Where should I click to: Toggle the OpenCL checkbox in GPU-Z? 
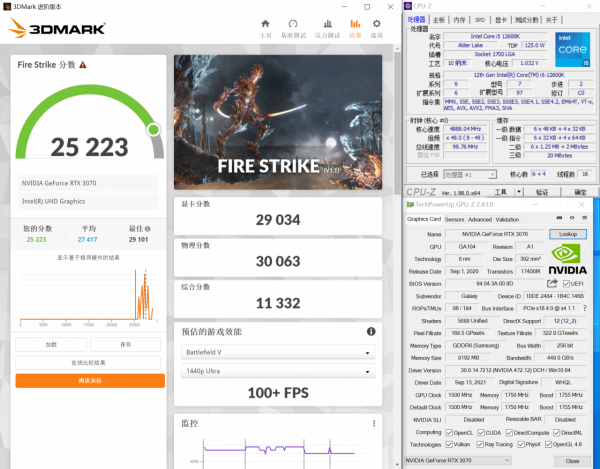point(449,433)
